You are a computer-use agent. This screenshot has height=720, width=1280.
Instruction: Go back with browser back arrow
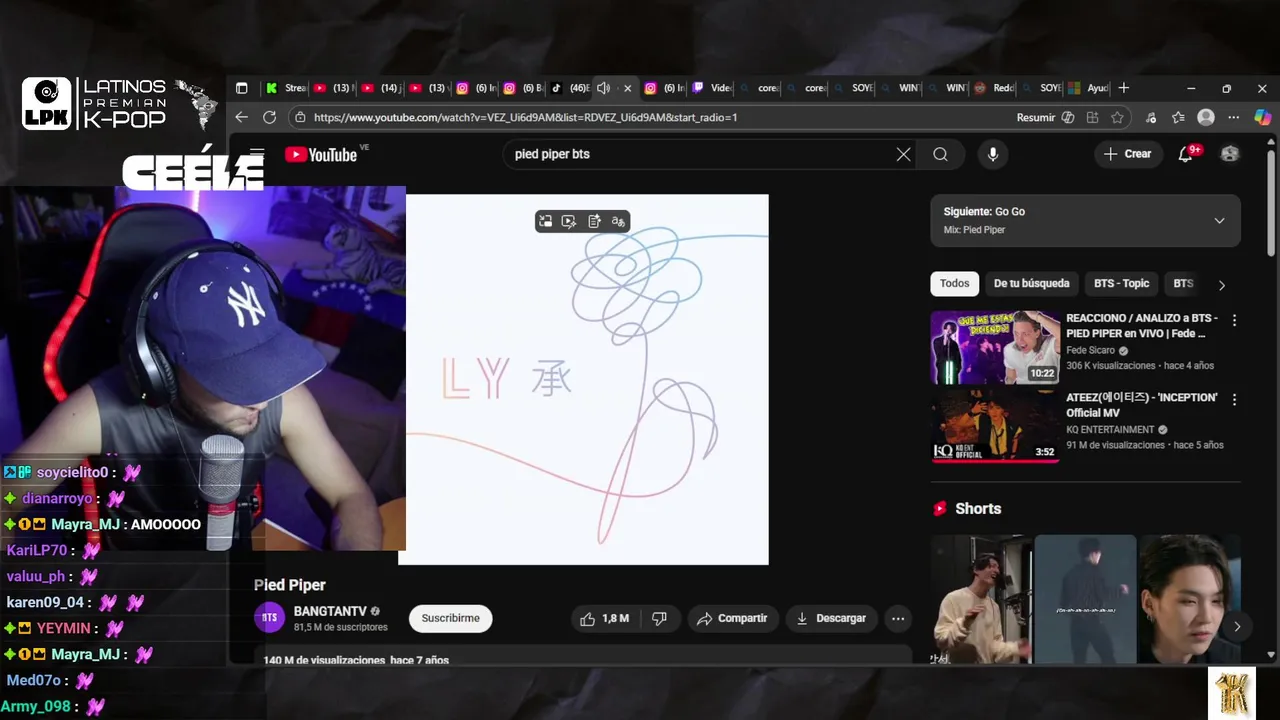click(x=241, y=117)
